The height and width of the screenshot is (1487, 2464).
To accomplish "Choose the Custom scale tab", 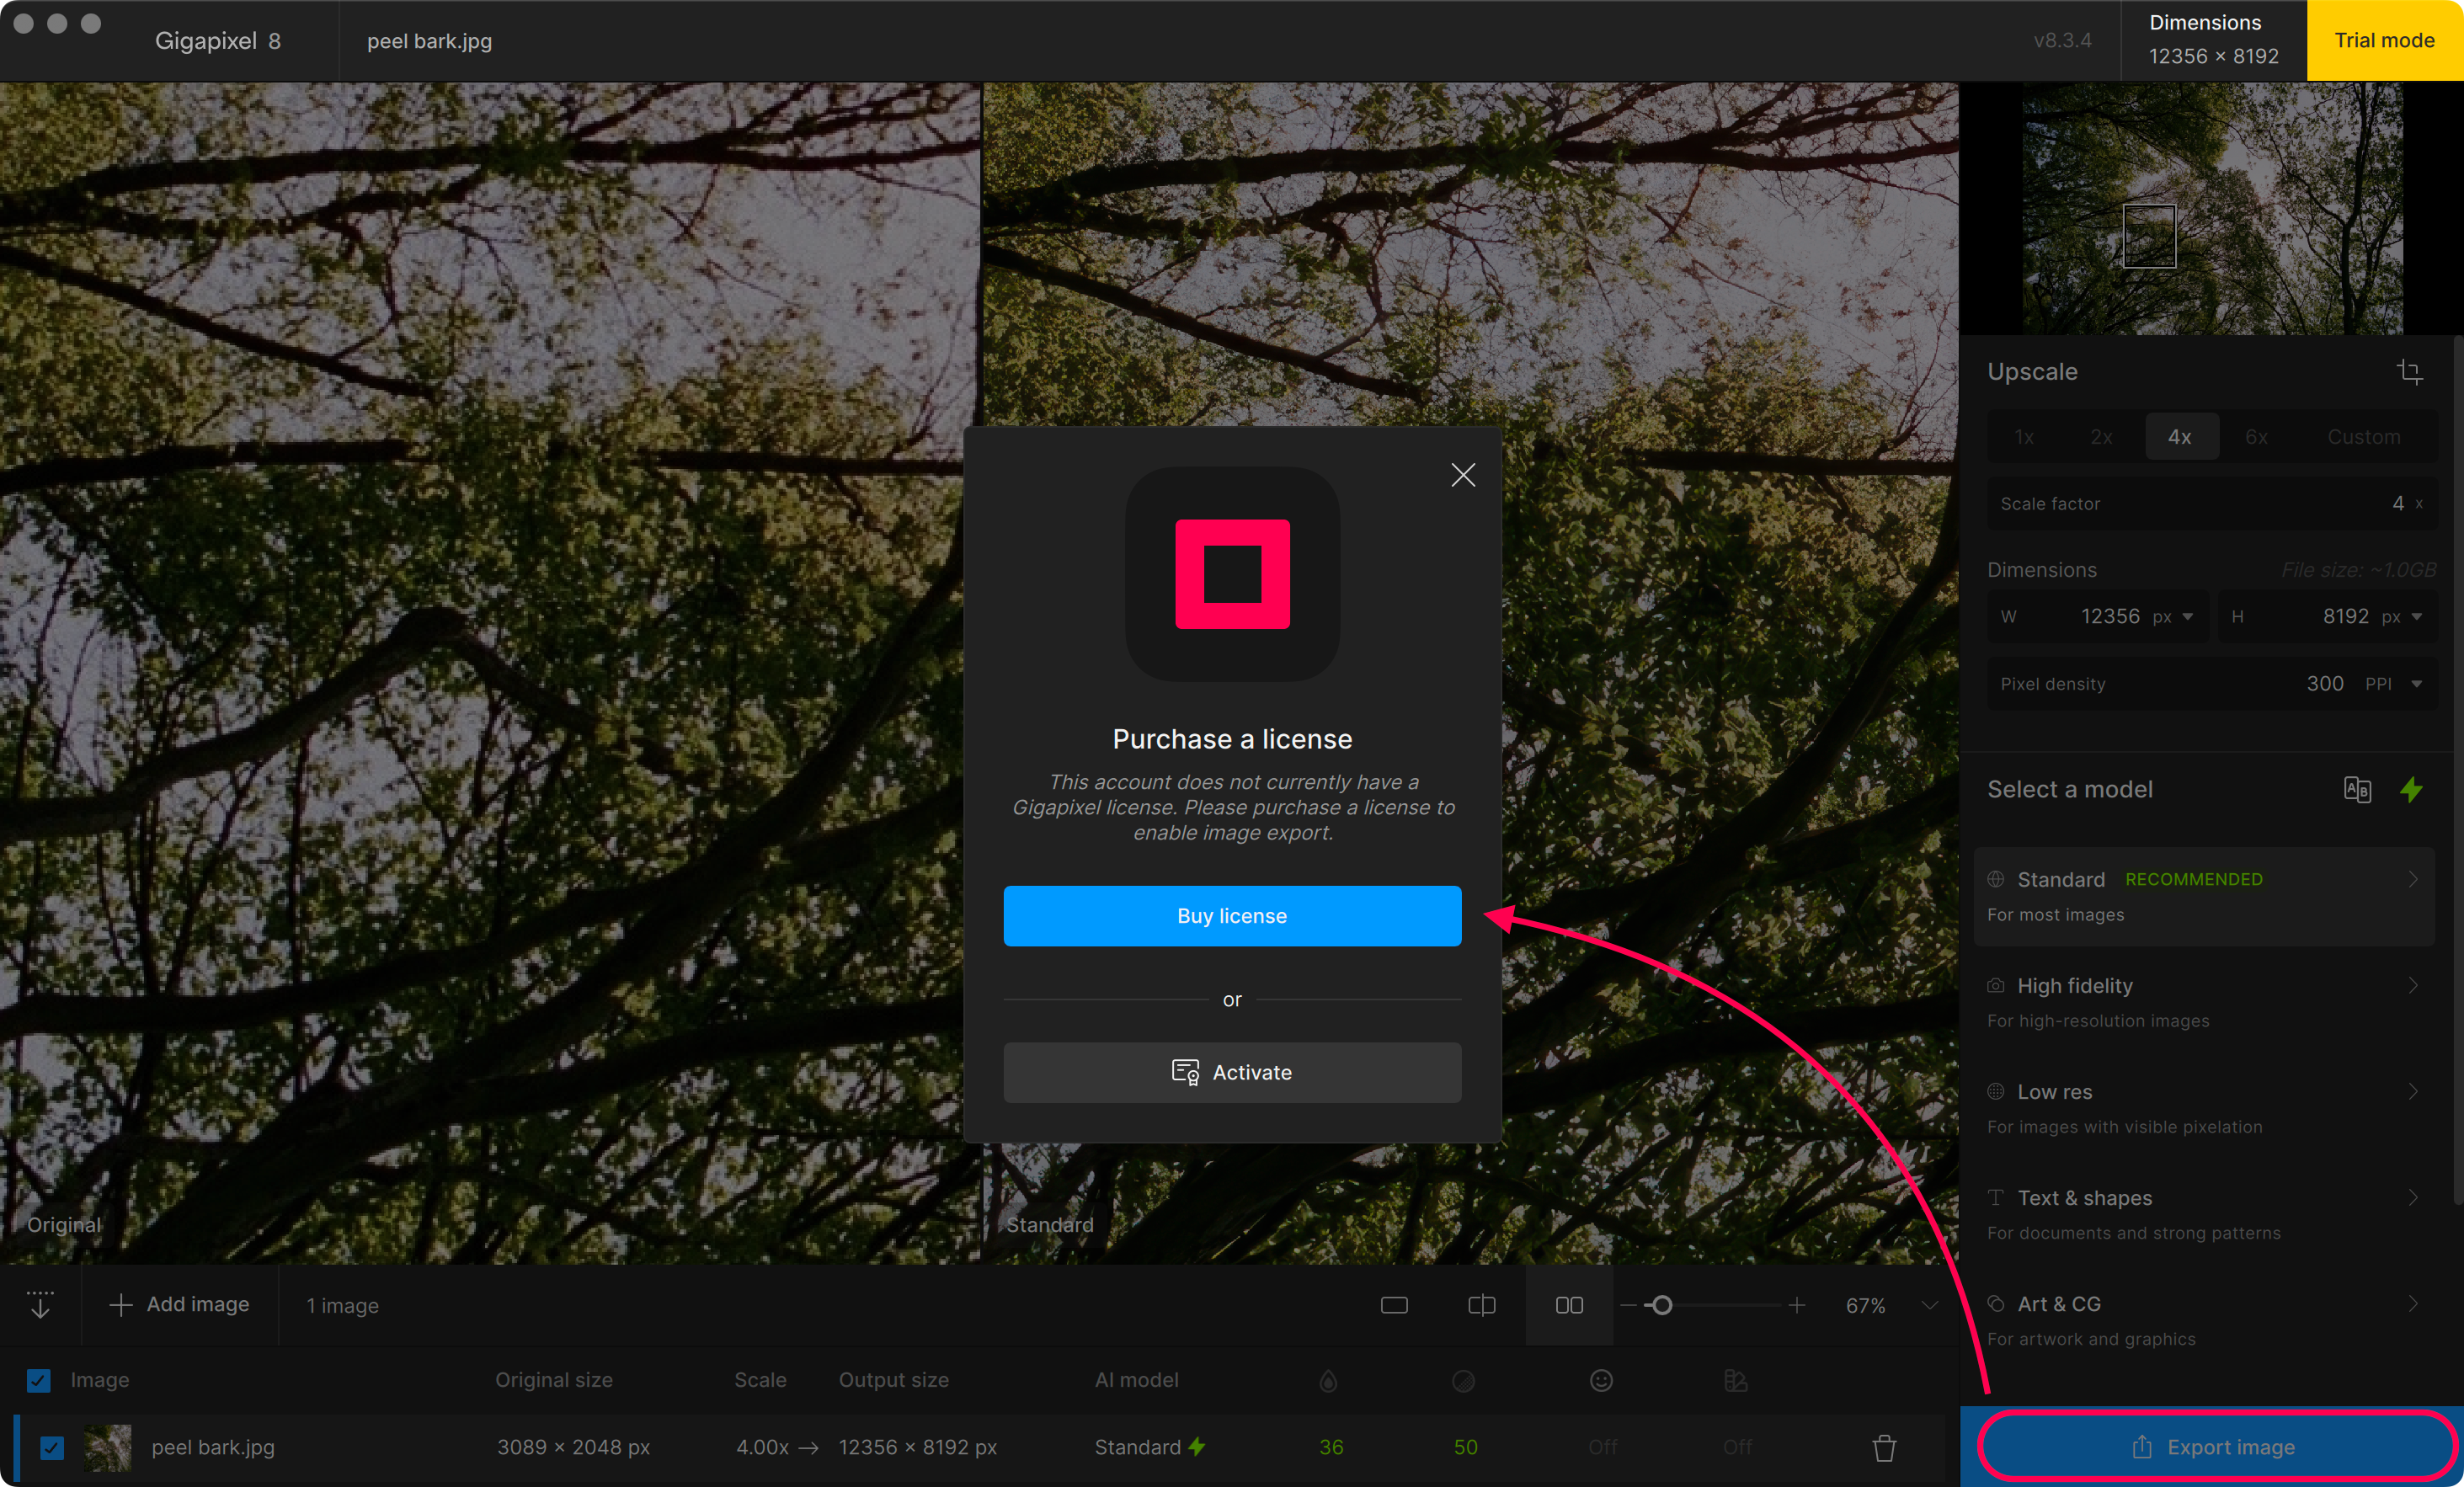I will (x=2363, y=437).
